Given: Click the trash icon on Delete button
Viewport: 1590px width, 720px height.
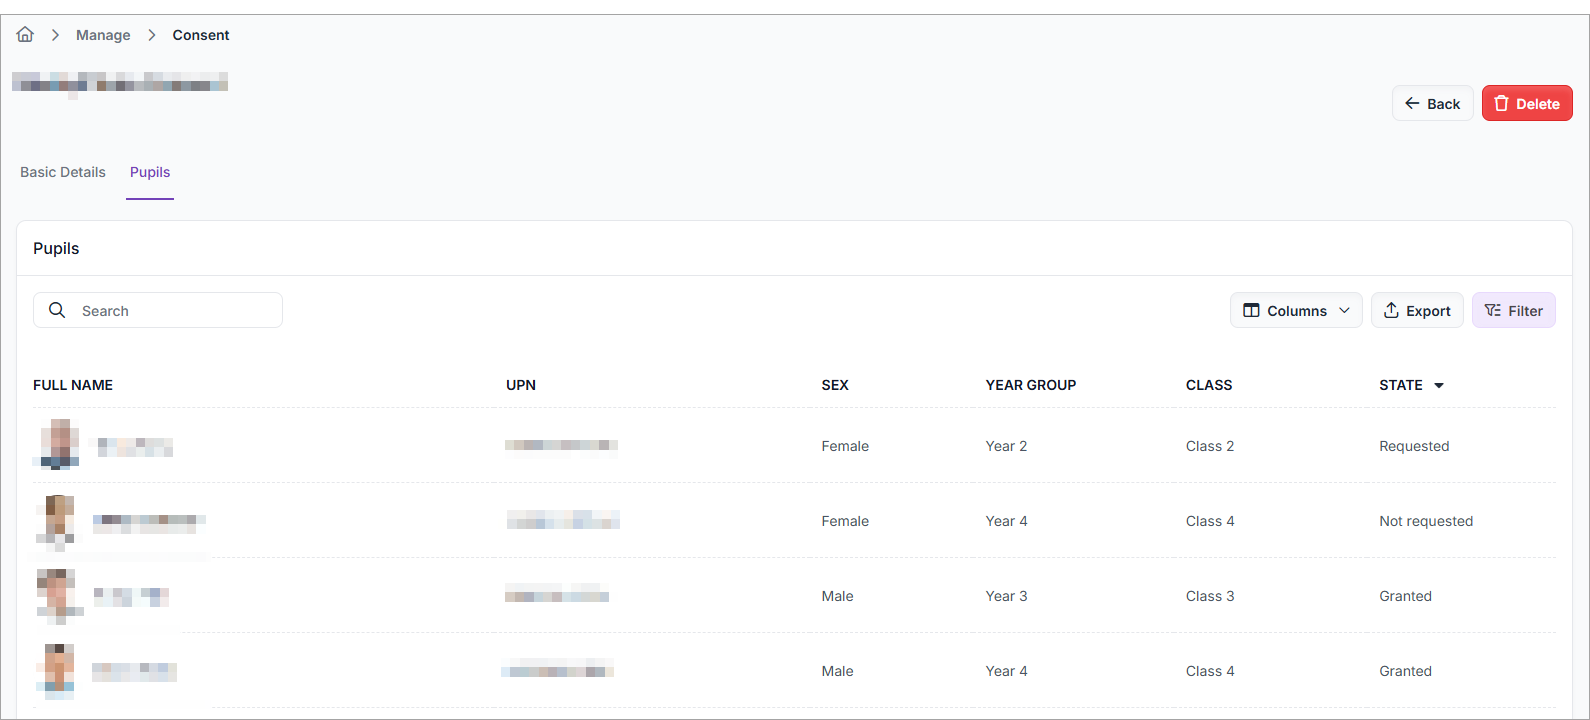Looking at the screenshot, I should pyautogui.click(x=1501, y=104).
